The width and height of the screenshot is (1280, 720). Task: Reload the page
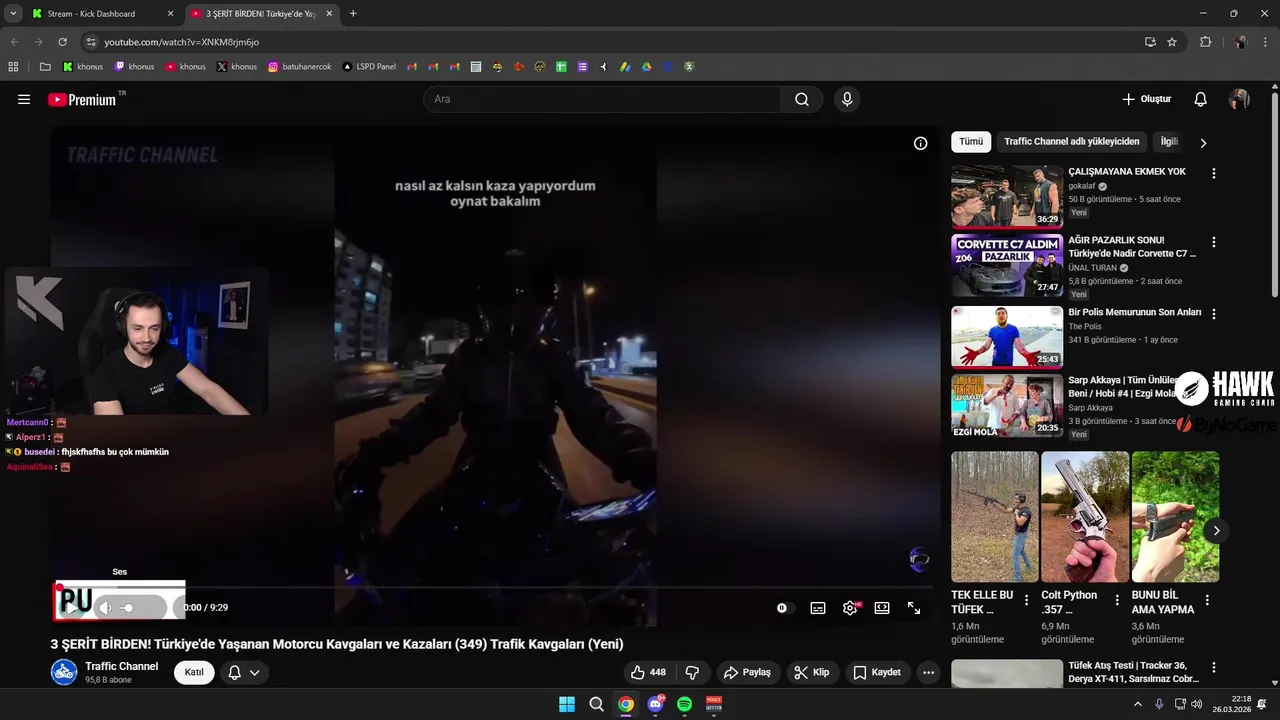pyautogui.click(x=62, y=42)
